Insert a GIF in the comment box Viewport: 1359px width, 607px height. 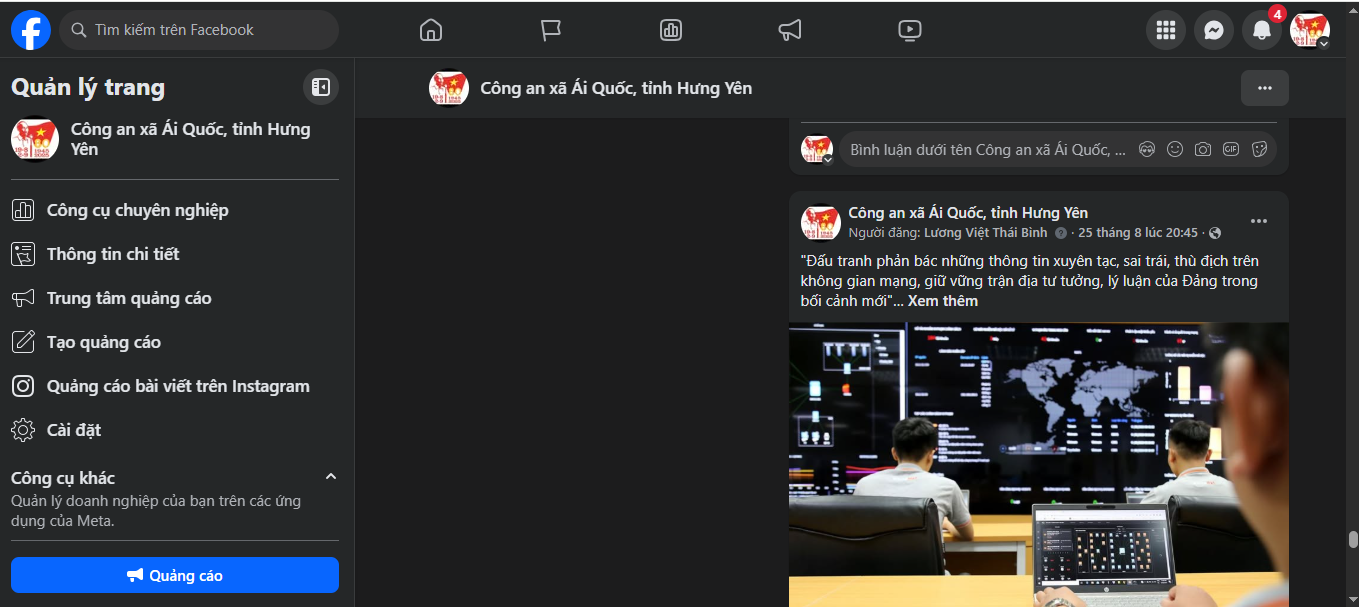[1231, 149]
